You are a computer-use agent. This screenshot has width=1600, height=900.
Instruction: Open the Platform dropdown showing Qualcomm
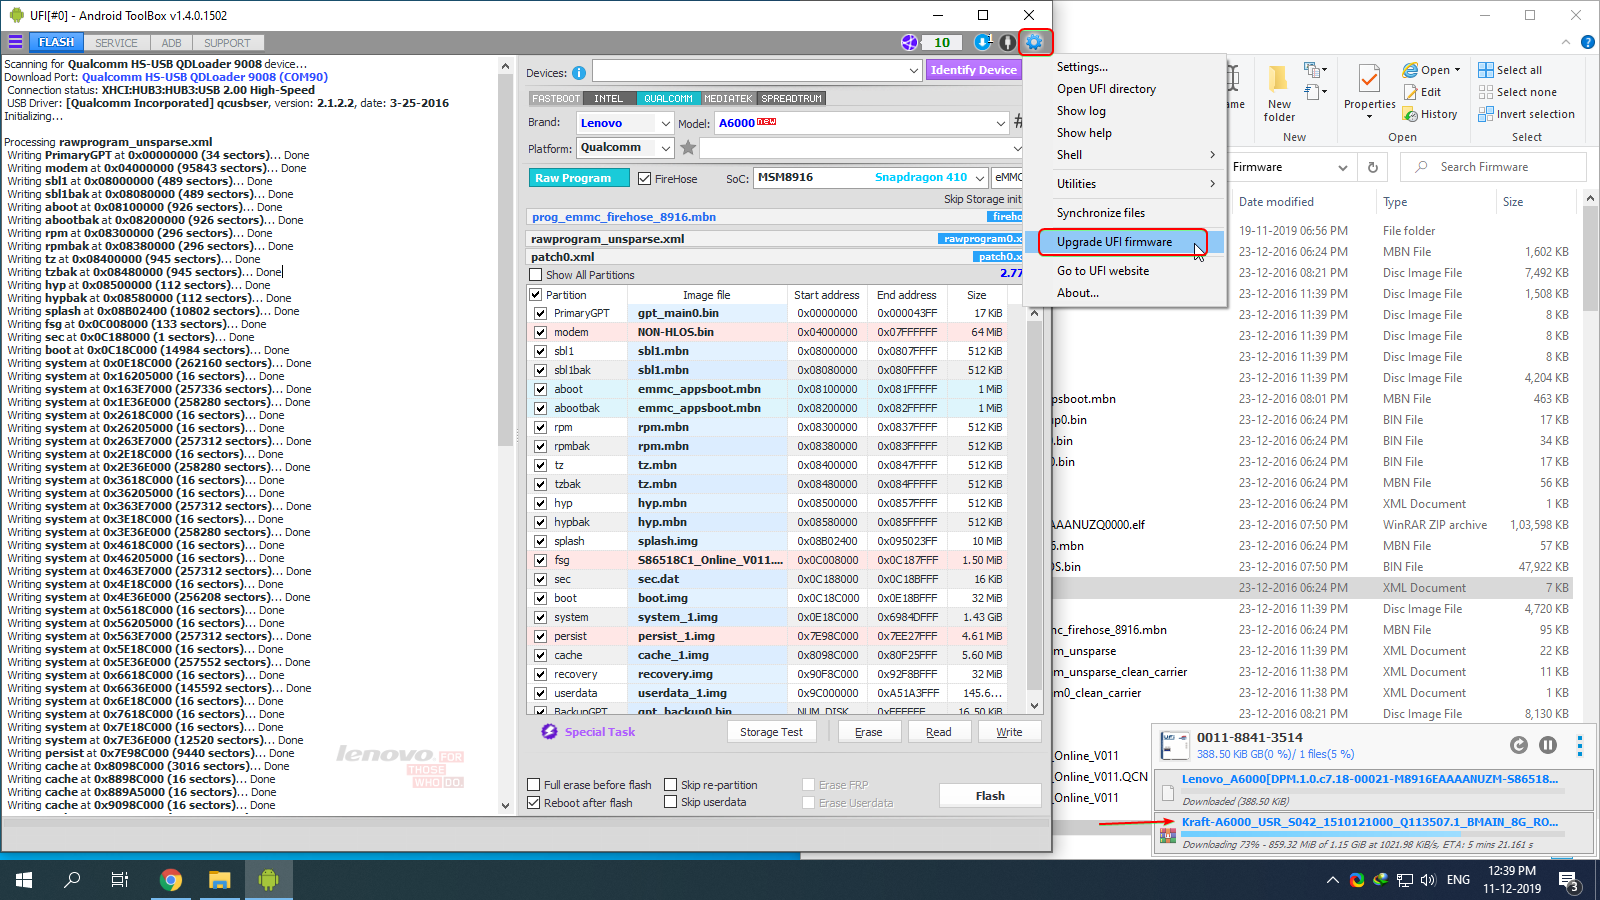(x=666, y=148)
